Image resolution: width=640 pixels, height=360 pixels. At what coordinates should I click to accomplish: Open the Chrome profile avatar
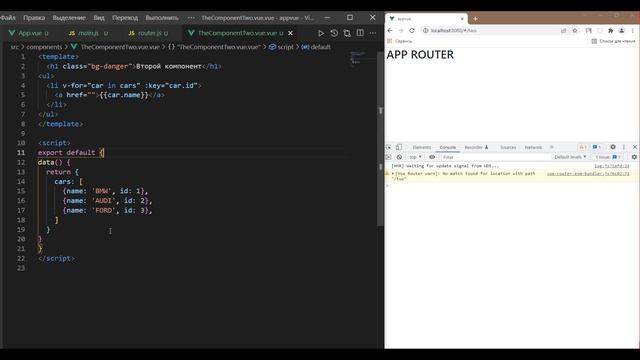pyautogui.click(x=622, y=31)
